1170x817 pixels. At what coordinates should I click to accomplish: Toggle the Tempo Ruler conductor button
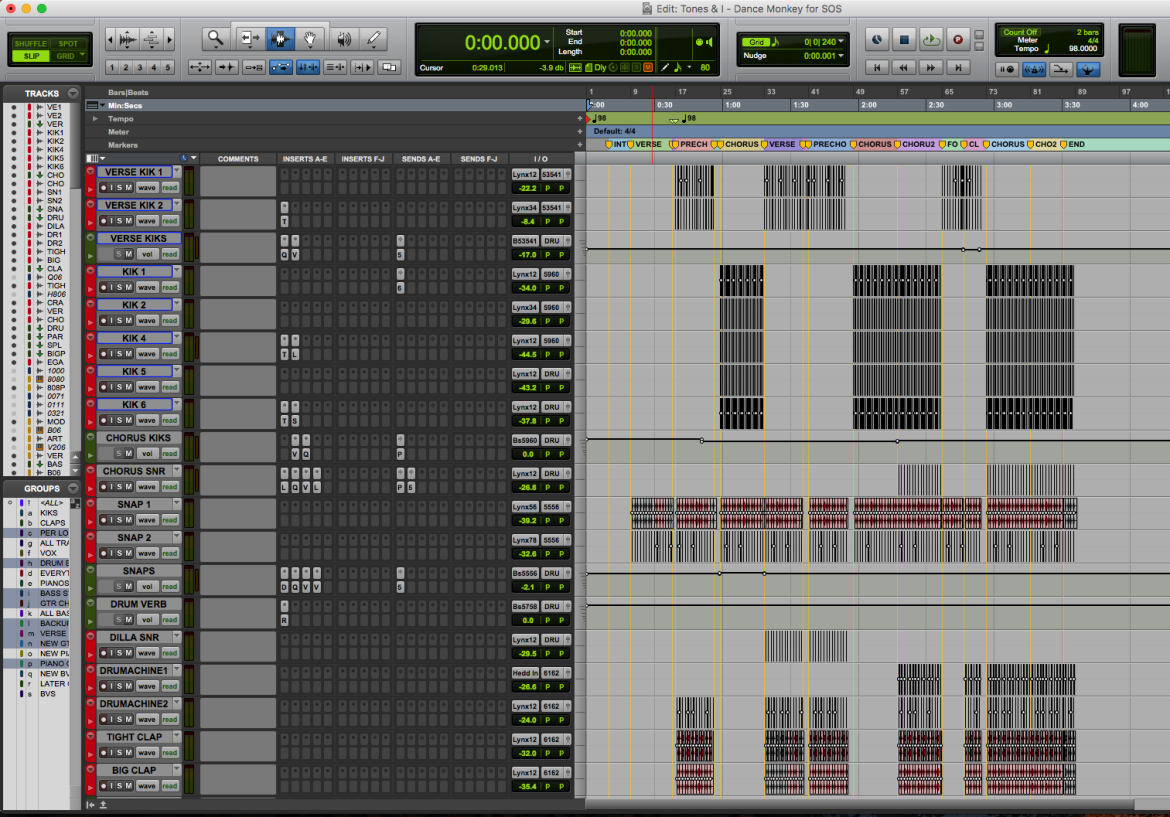click(x=1088, y=69)
